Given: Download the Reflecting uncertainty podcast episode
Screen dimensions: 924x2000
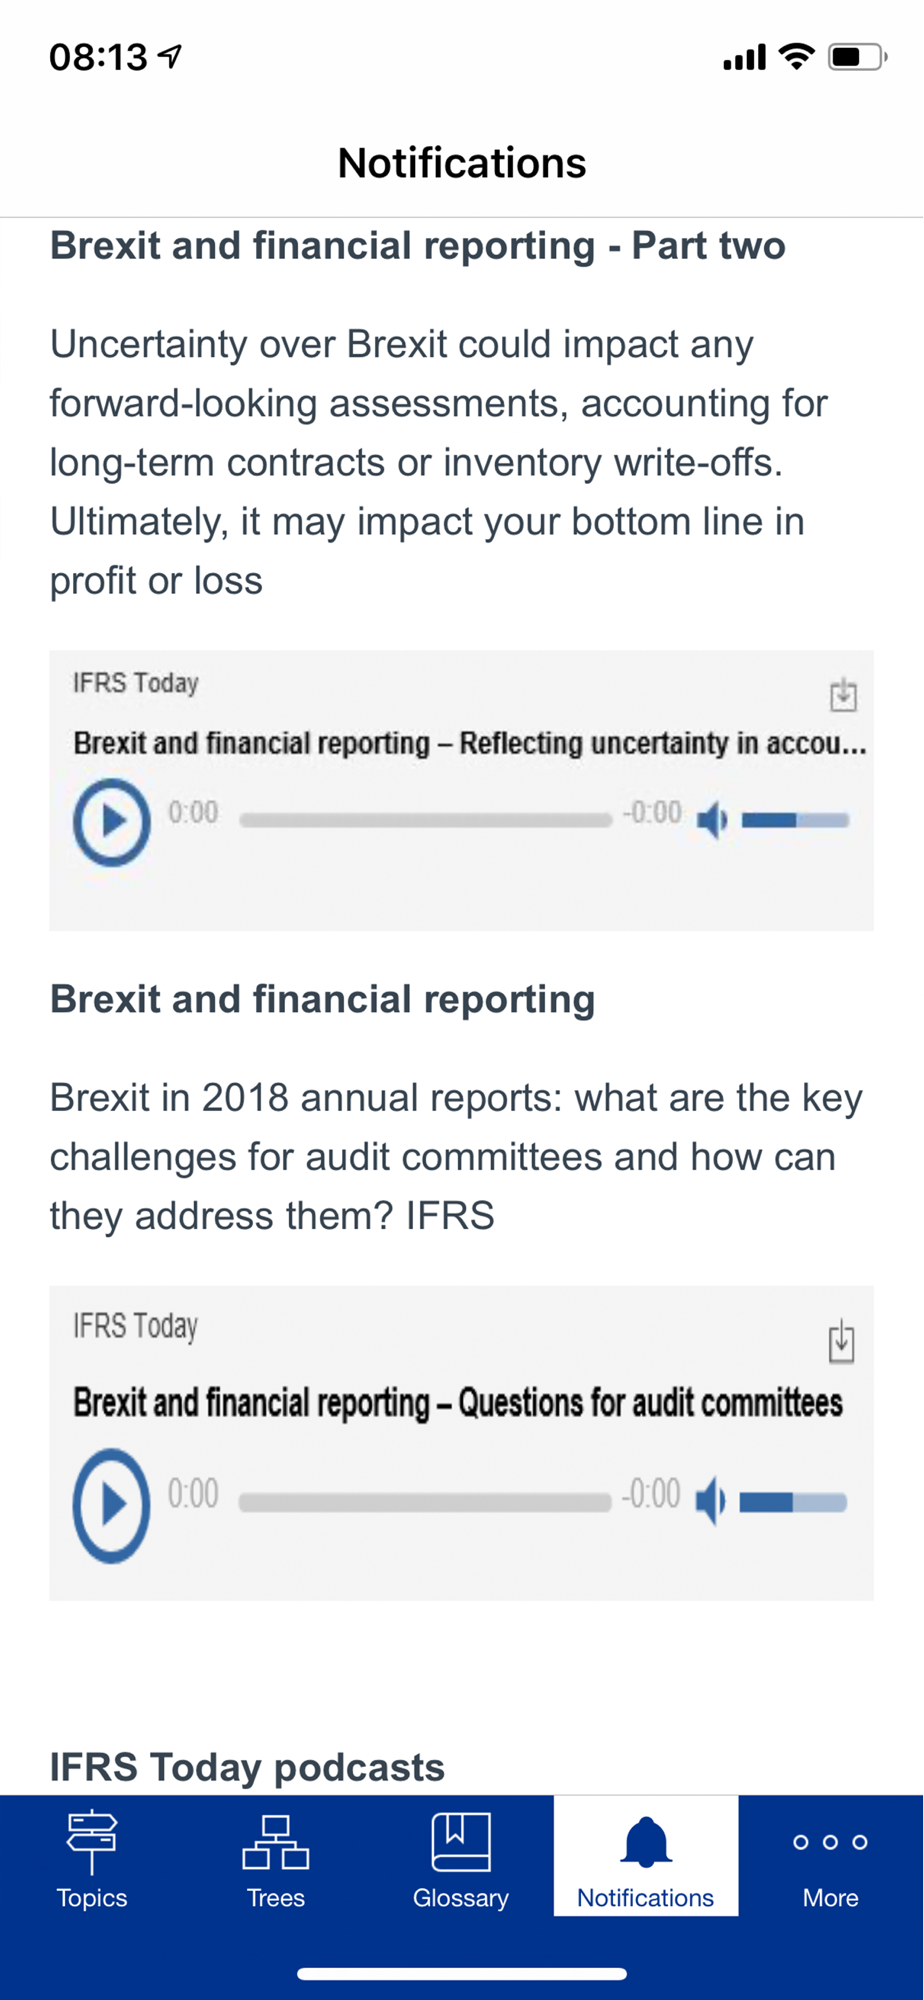Looking at the screenshot, I should (x=843, y=694).
